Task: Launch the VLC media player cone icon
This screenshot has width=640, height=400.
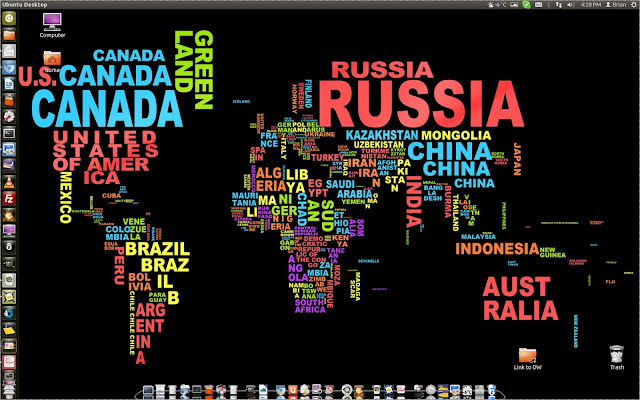Action: [x=9, y=182]
